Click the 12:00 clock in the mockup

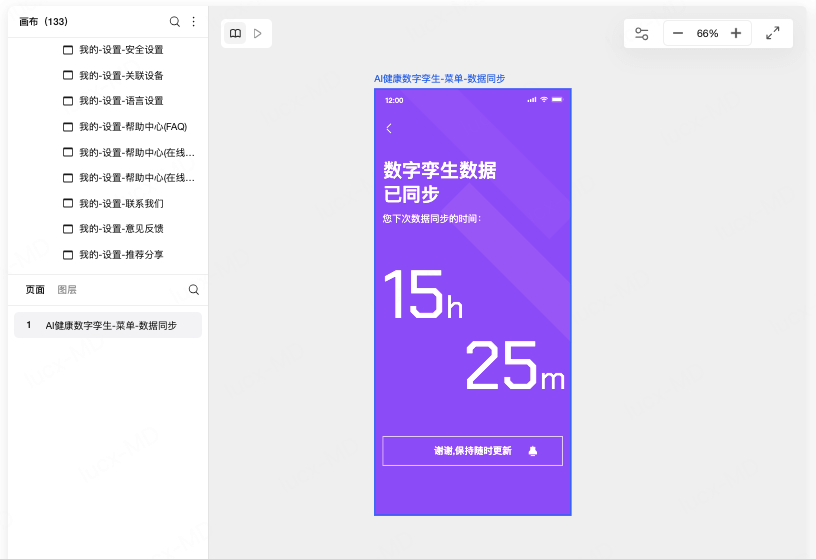(394, 100)
